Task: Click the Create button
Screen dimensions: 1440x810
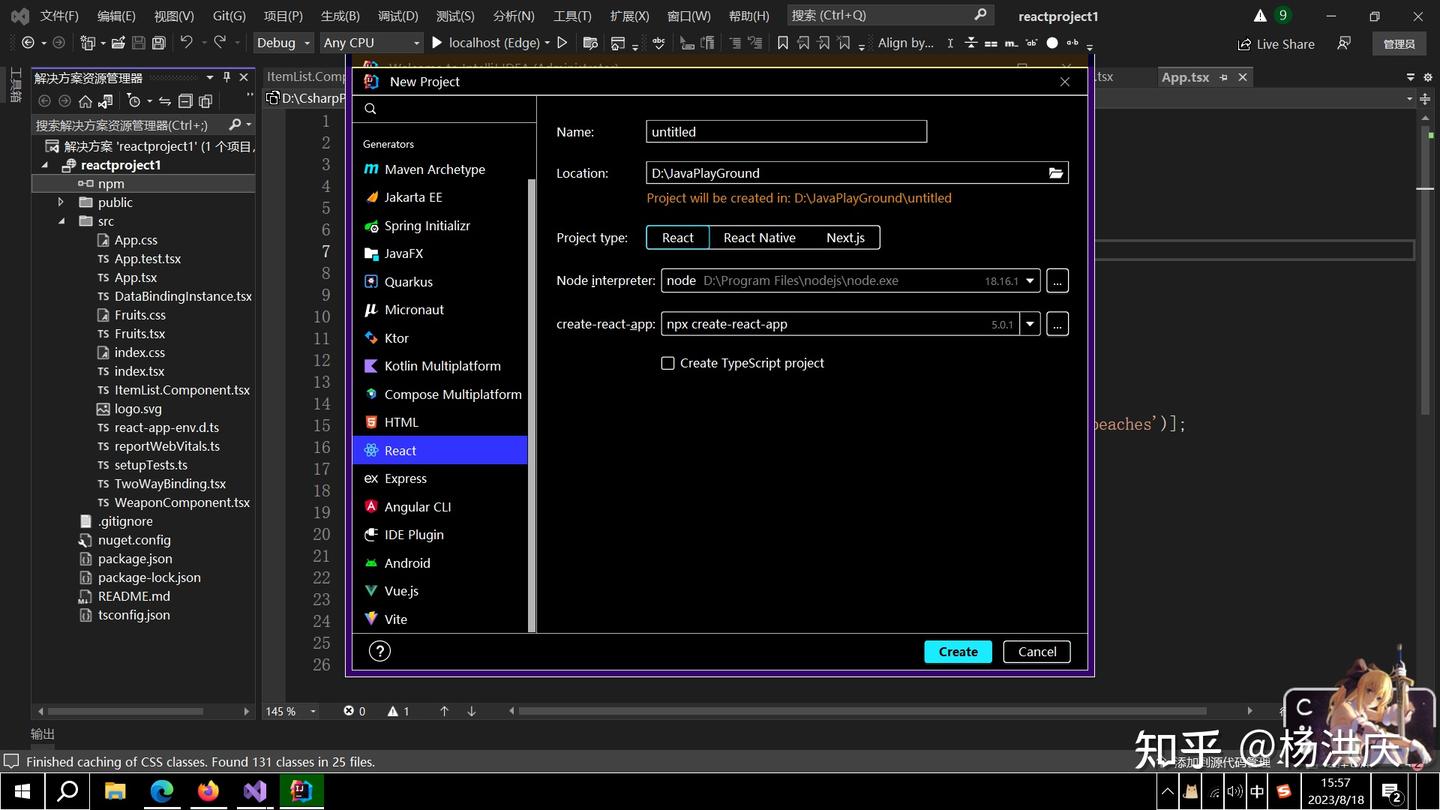Action: (x=958, y=652)
